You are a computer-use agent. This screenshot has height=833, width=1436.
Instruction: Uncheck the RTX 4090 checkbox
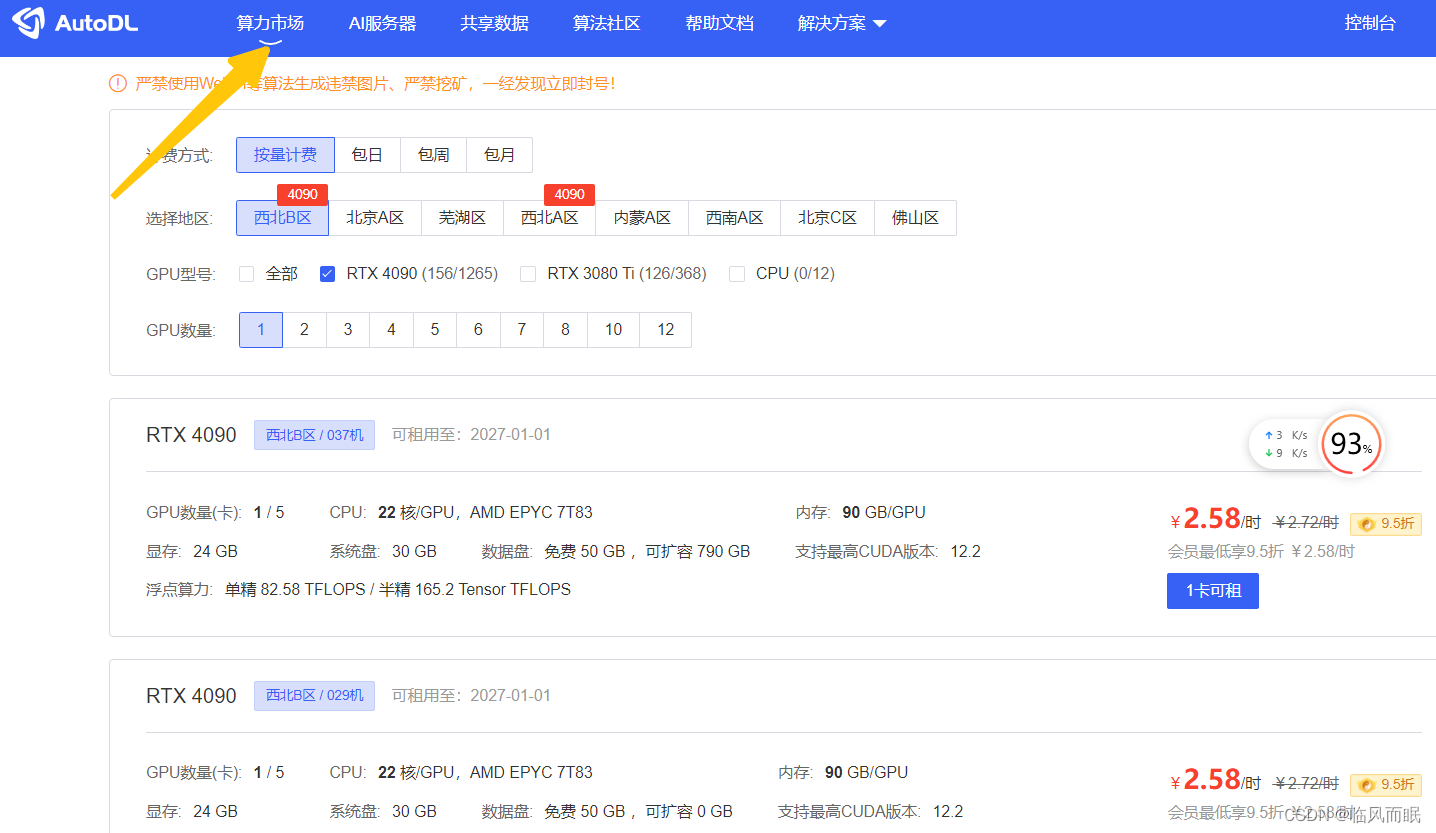(x=327, y=274)
